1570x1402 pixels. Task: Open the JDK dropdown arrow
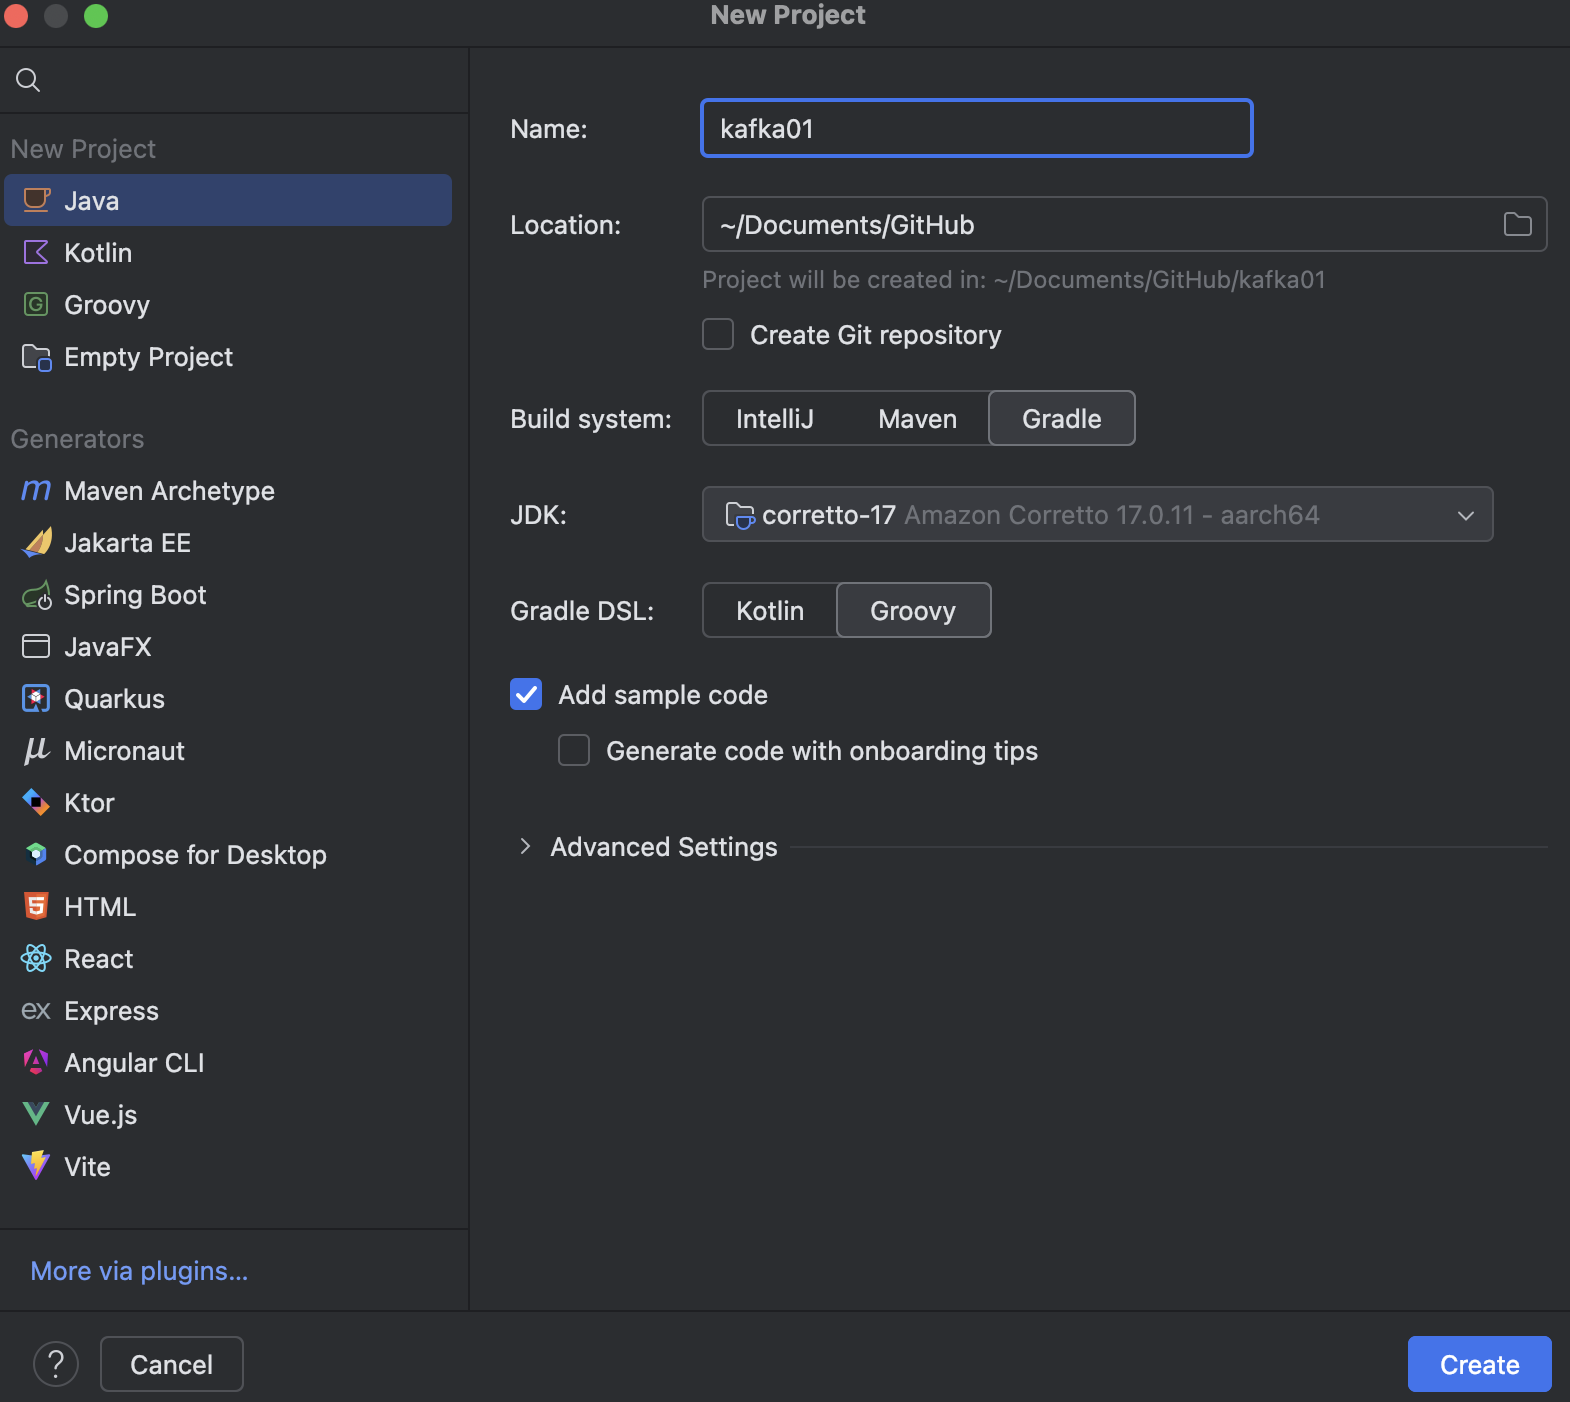(x=1466, y=515)
